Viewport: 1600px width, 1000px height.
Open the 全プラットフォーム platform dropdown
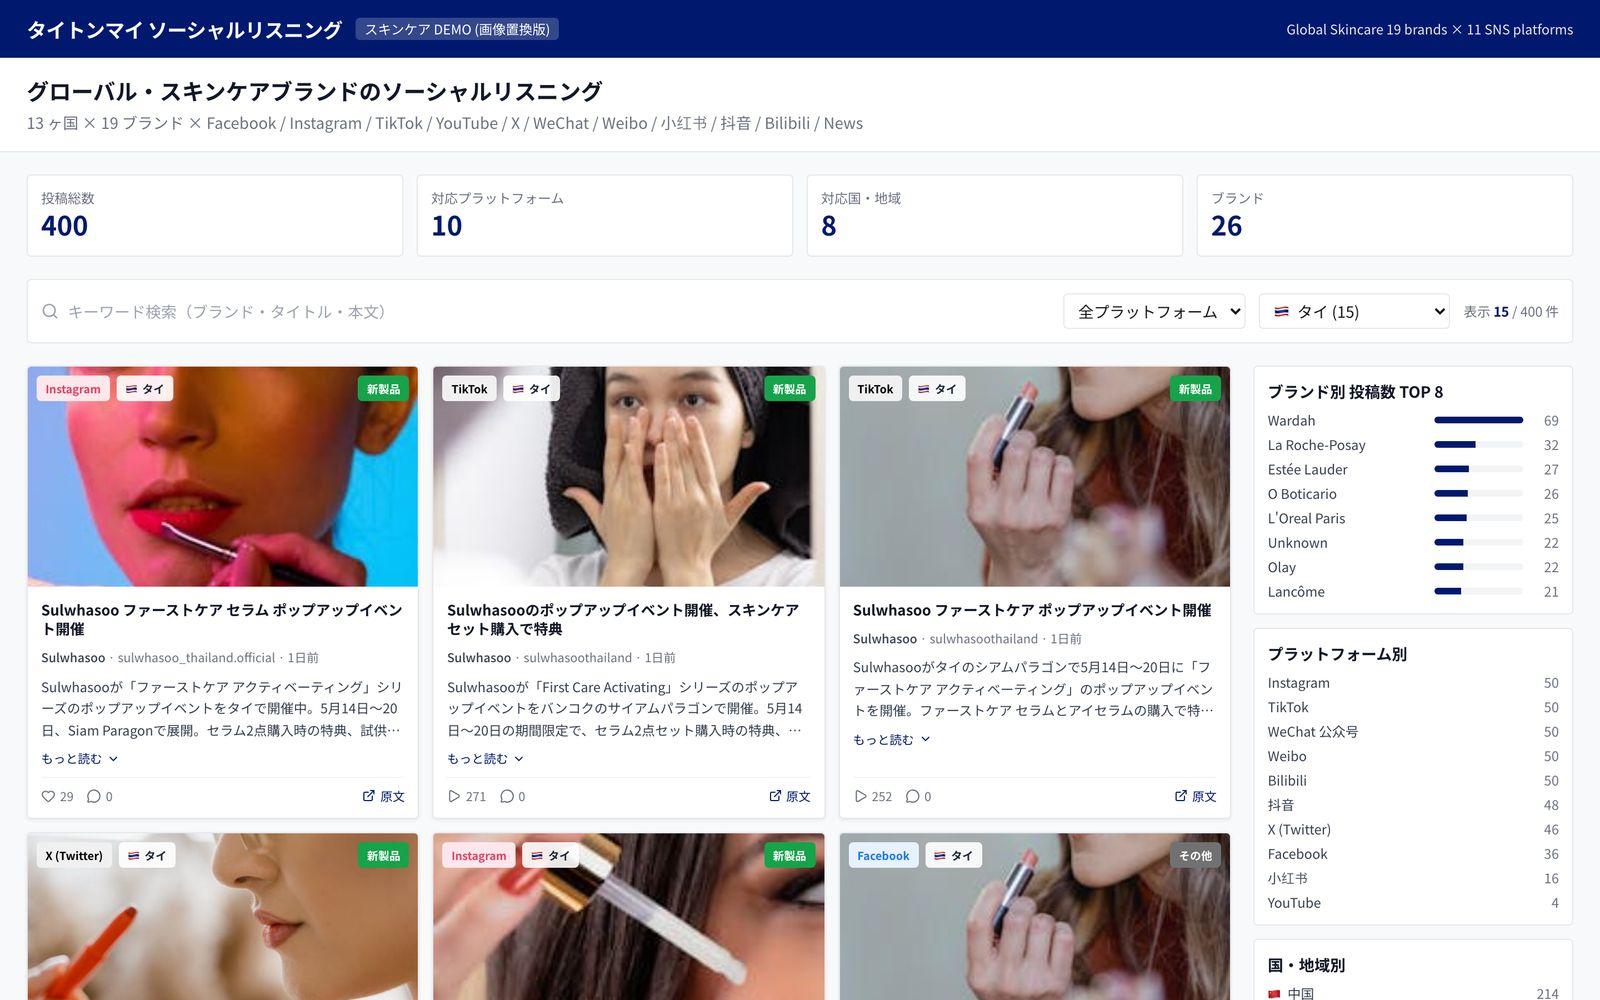(1154, 312)
